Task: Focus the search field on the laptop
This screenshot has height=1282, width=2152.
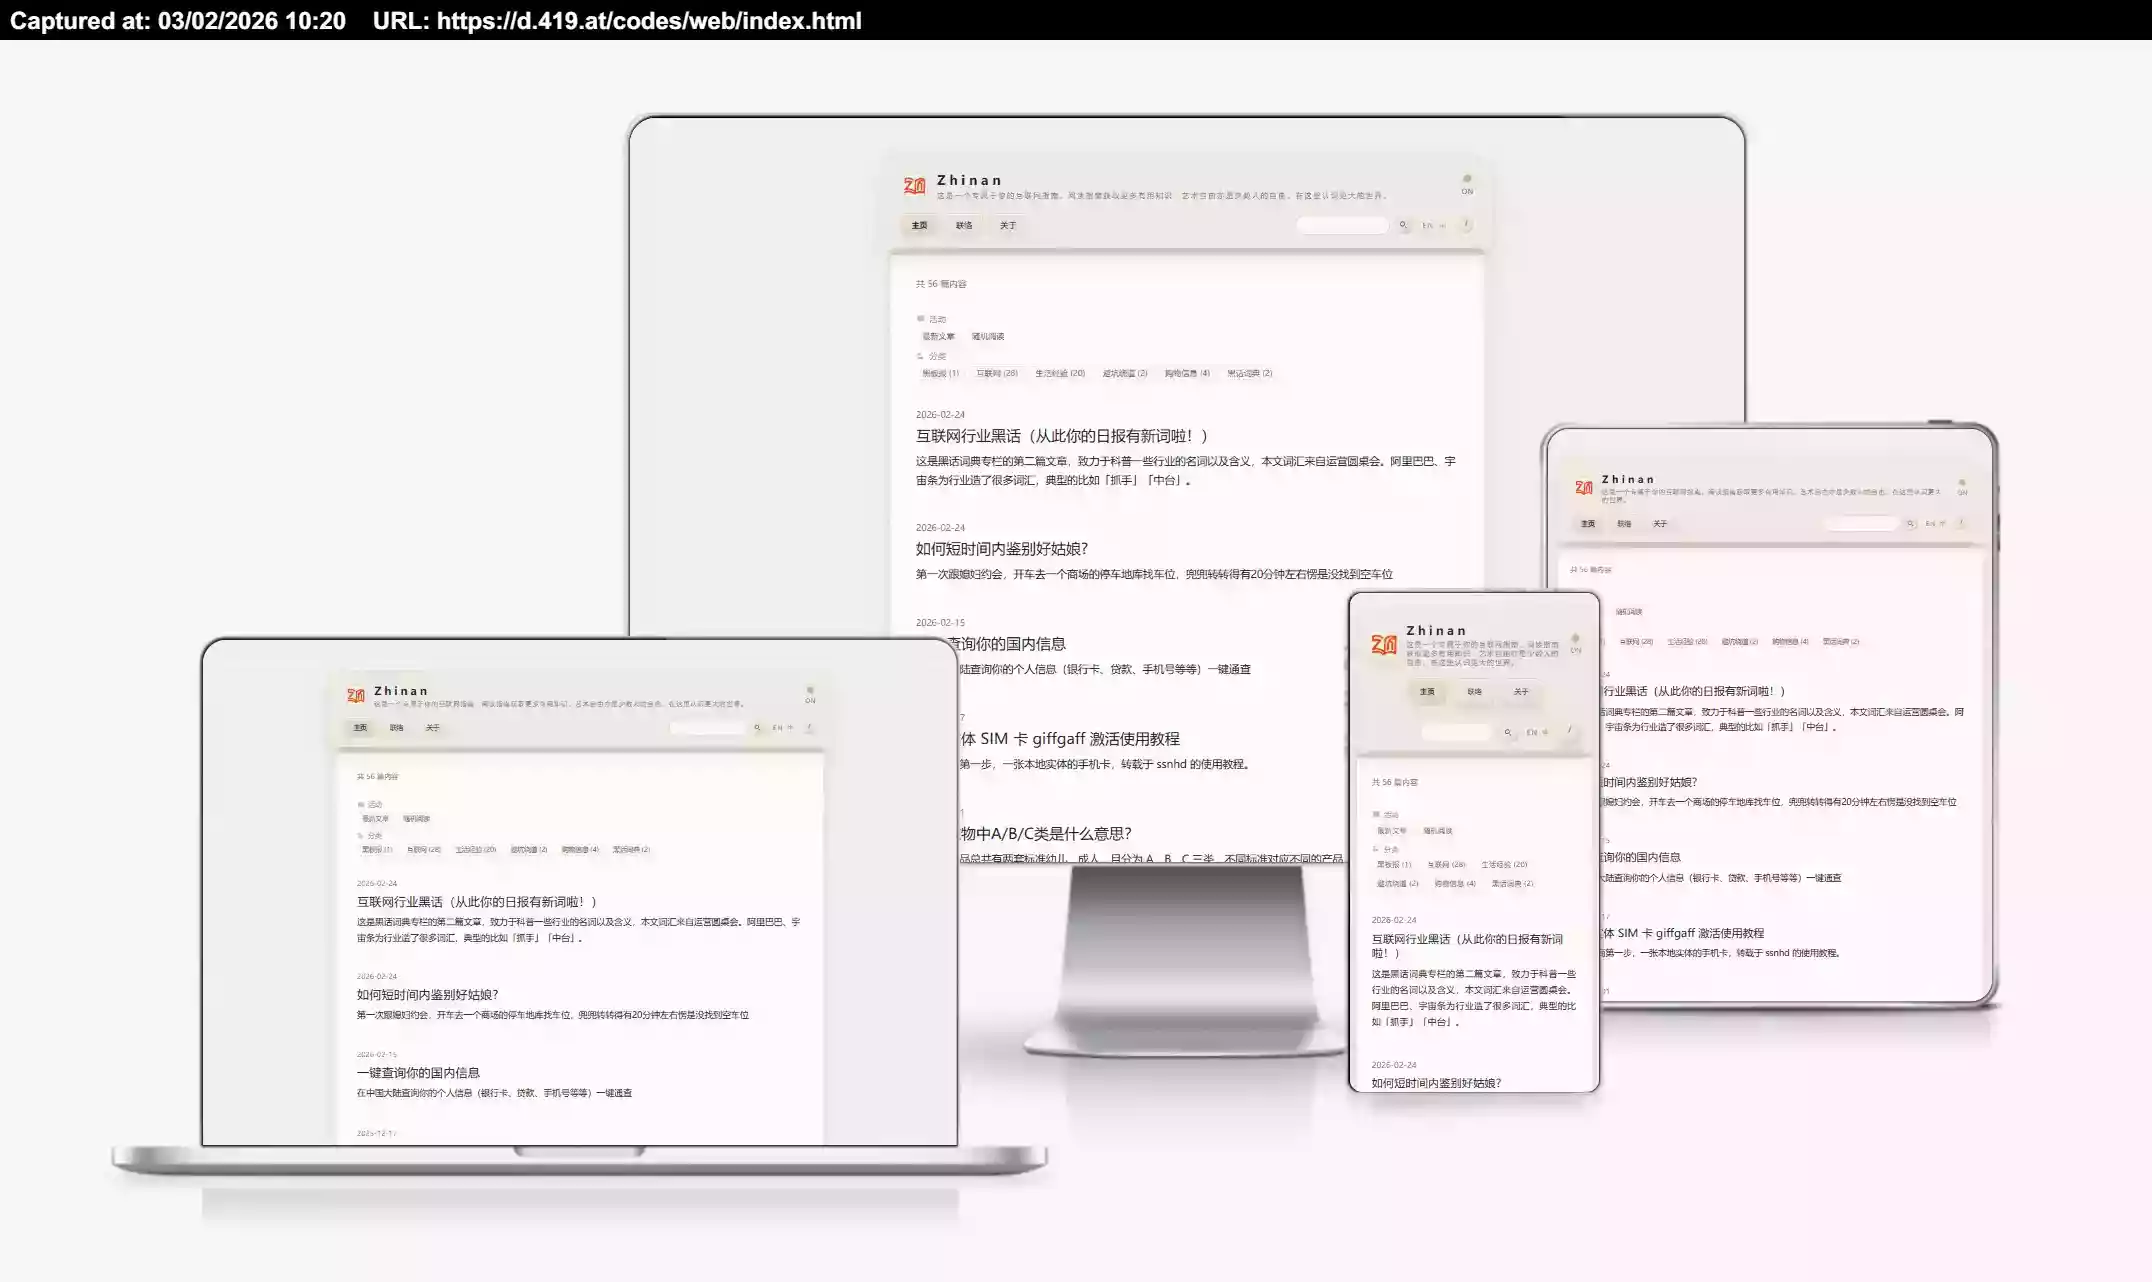Action: click(x=707, y=728)
